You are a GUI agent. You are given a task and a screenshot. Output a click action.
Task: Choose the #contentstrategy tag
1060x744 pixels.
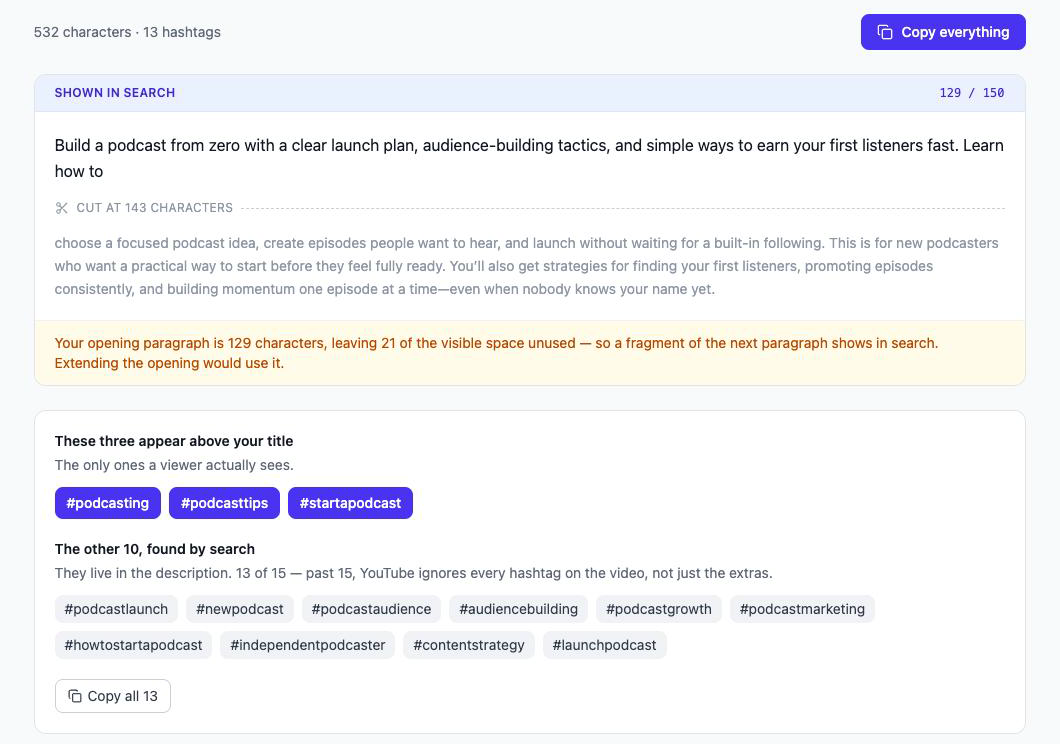coord(469,645)
